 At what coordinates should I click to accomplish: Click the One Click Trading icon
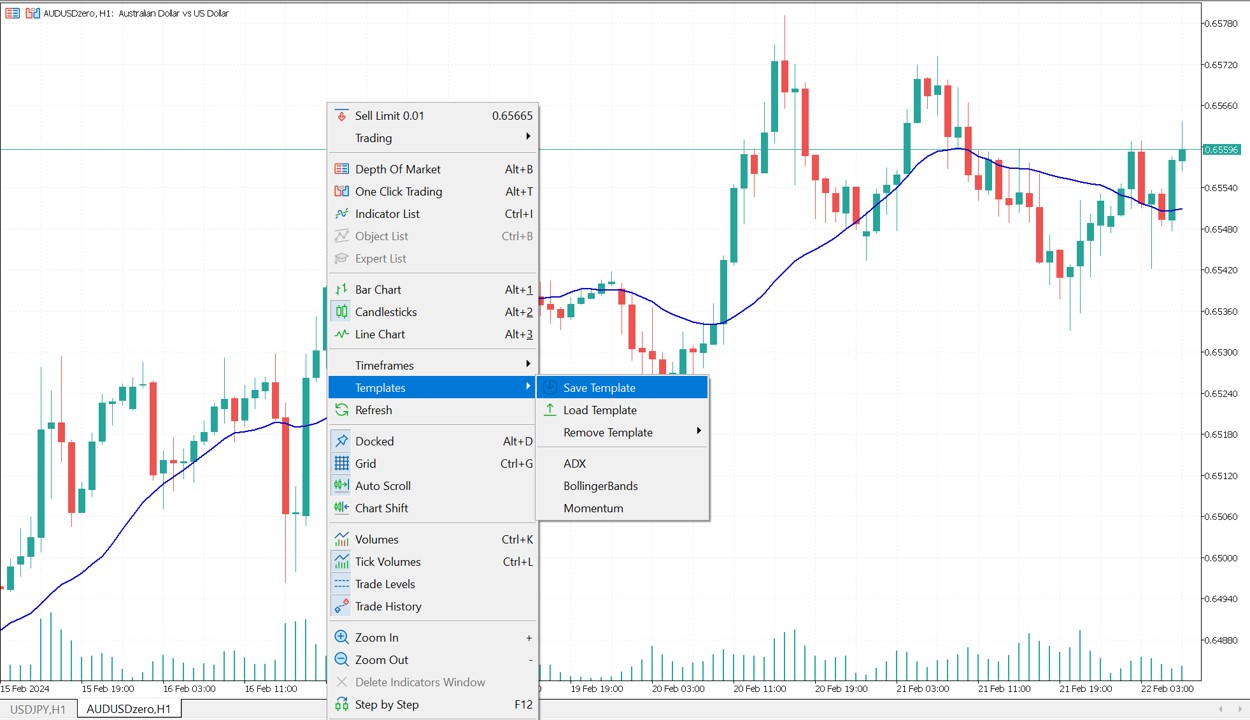point(342,192)
